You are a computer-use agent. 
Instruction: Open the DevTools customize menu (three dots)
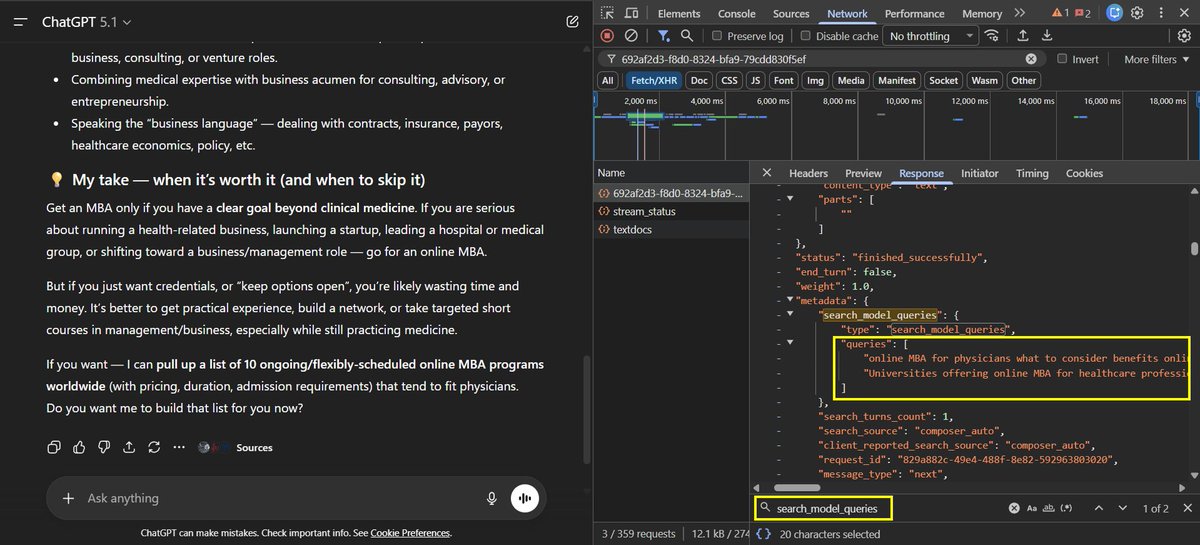[1161, 13]
